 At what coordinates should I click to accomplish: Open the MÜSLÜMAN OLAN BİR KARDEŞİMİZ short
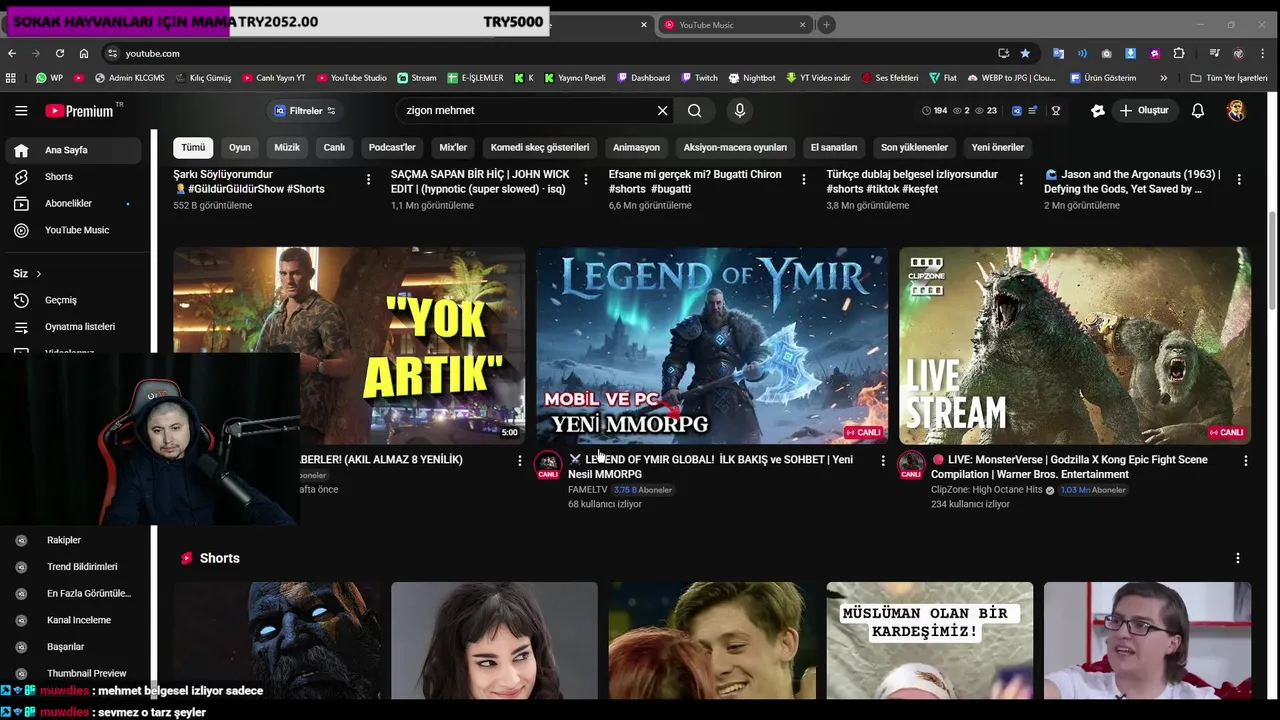(x=930, y=641)
